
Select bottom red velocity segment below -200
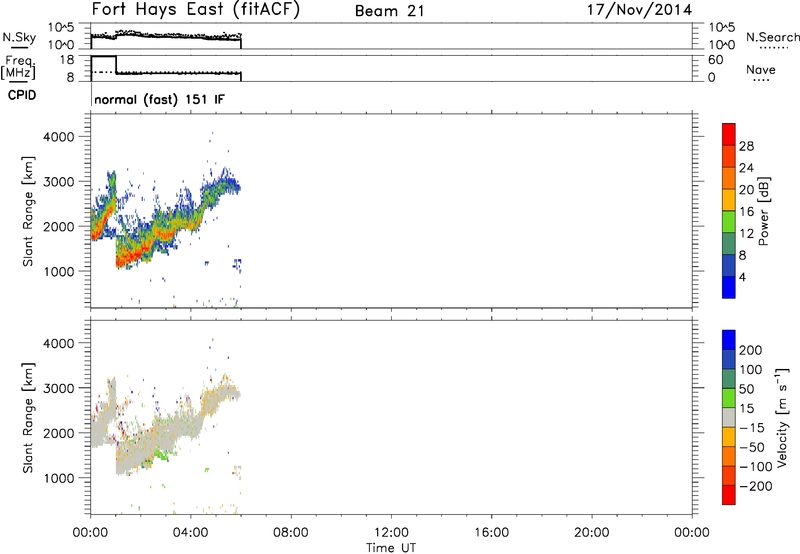(x=729, y=495)
